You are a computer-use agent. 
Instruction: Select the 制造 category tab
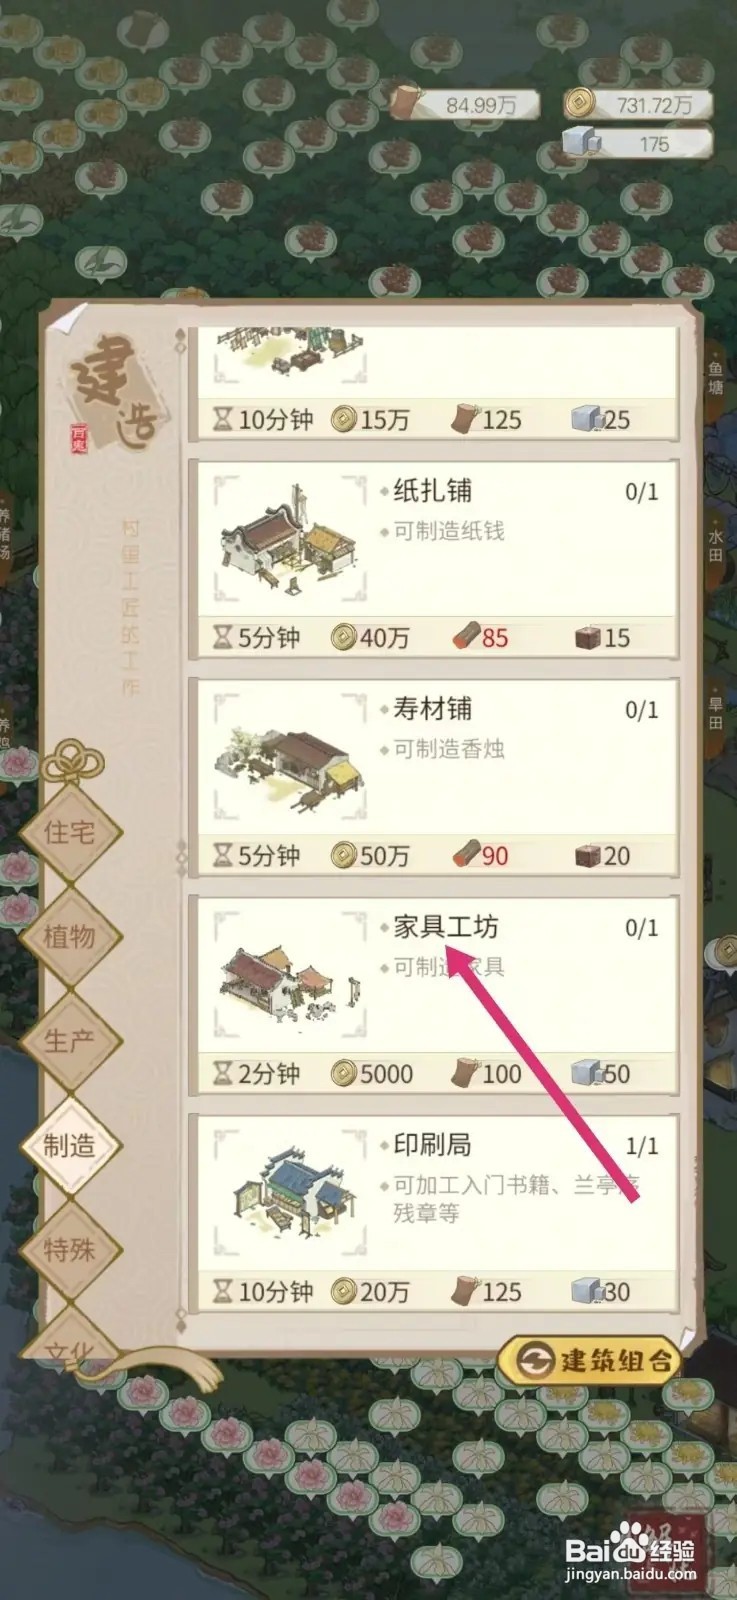tap(70, 1145)
